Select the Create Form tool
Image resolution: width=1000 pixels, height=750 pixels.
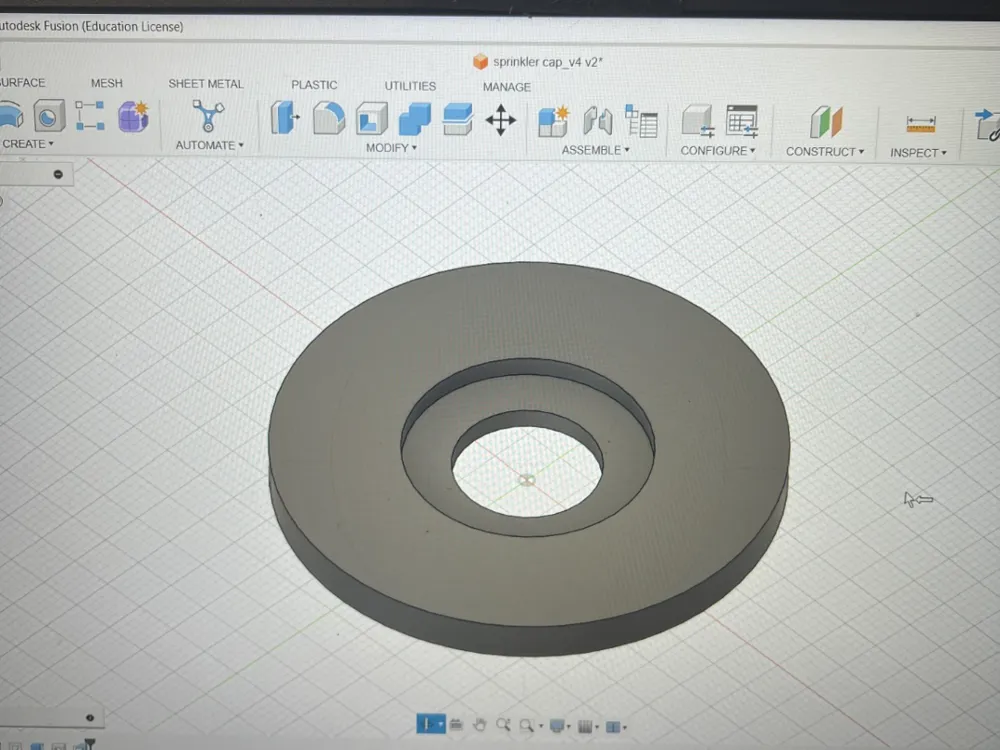point(131,120)
